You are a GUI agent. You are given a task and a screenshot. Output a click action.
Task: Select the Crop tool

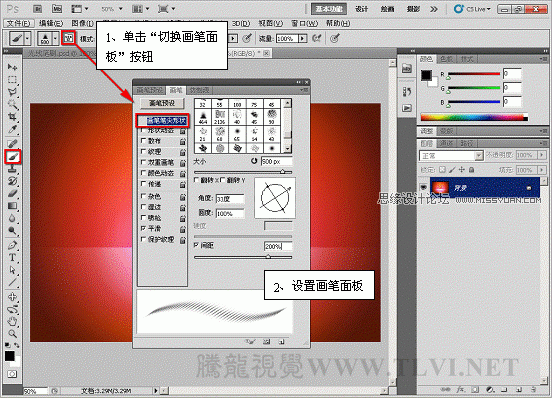(12, 116)
